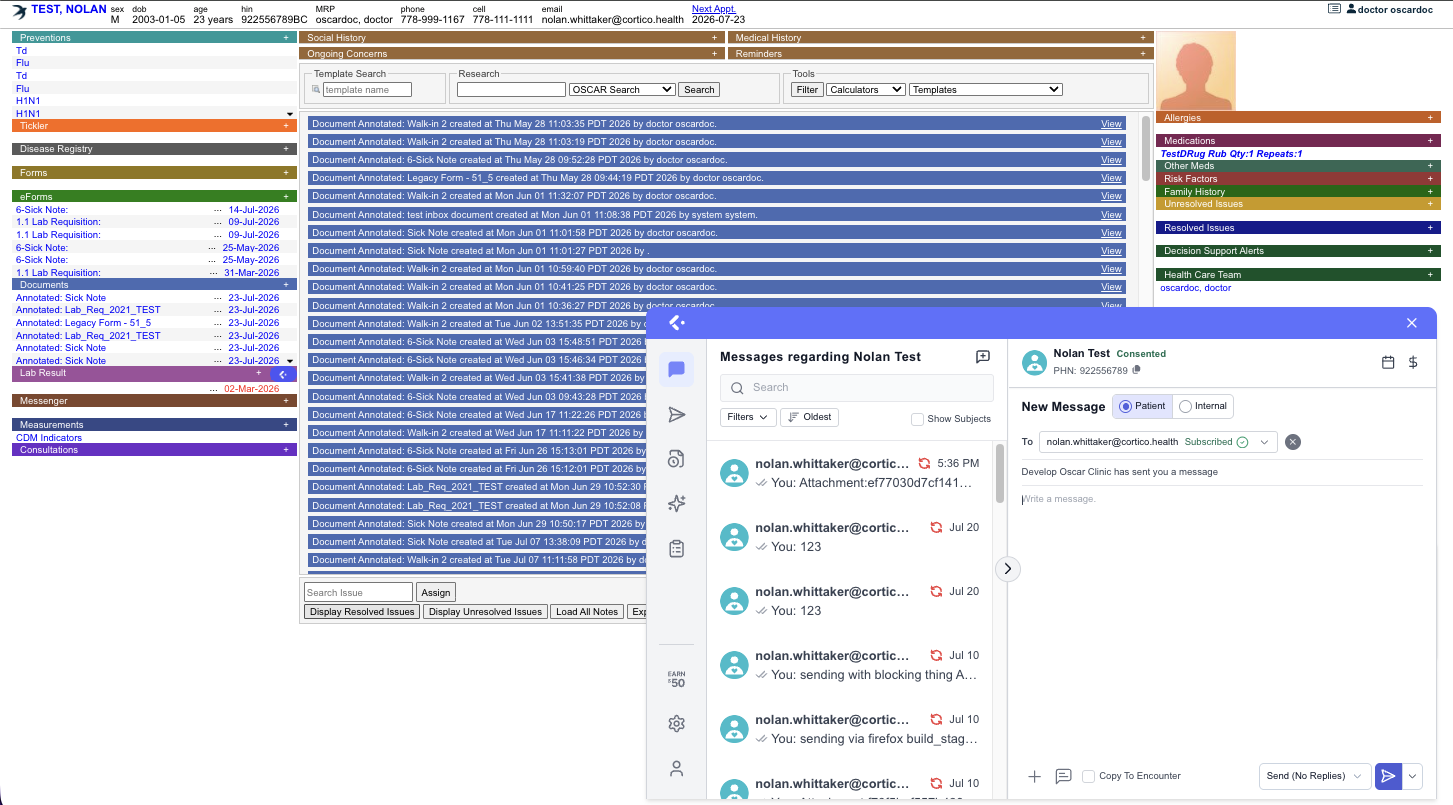Open the Templates dropdown
Viewport: 1453px width, 805px height.
(985, 90)
